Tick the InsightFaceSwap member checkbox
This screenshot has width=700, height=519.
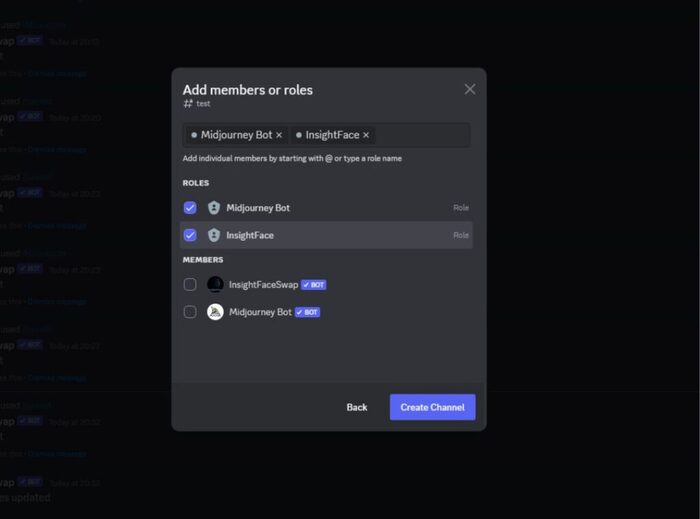pos(190,285)
